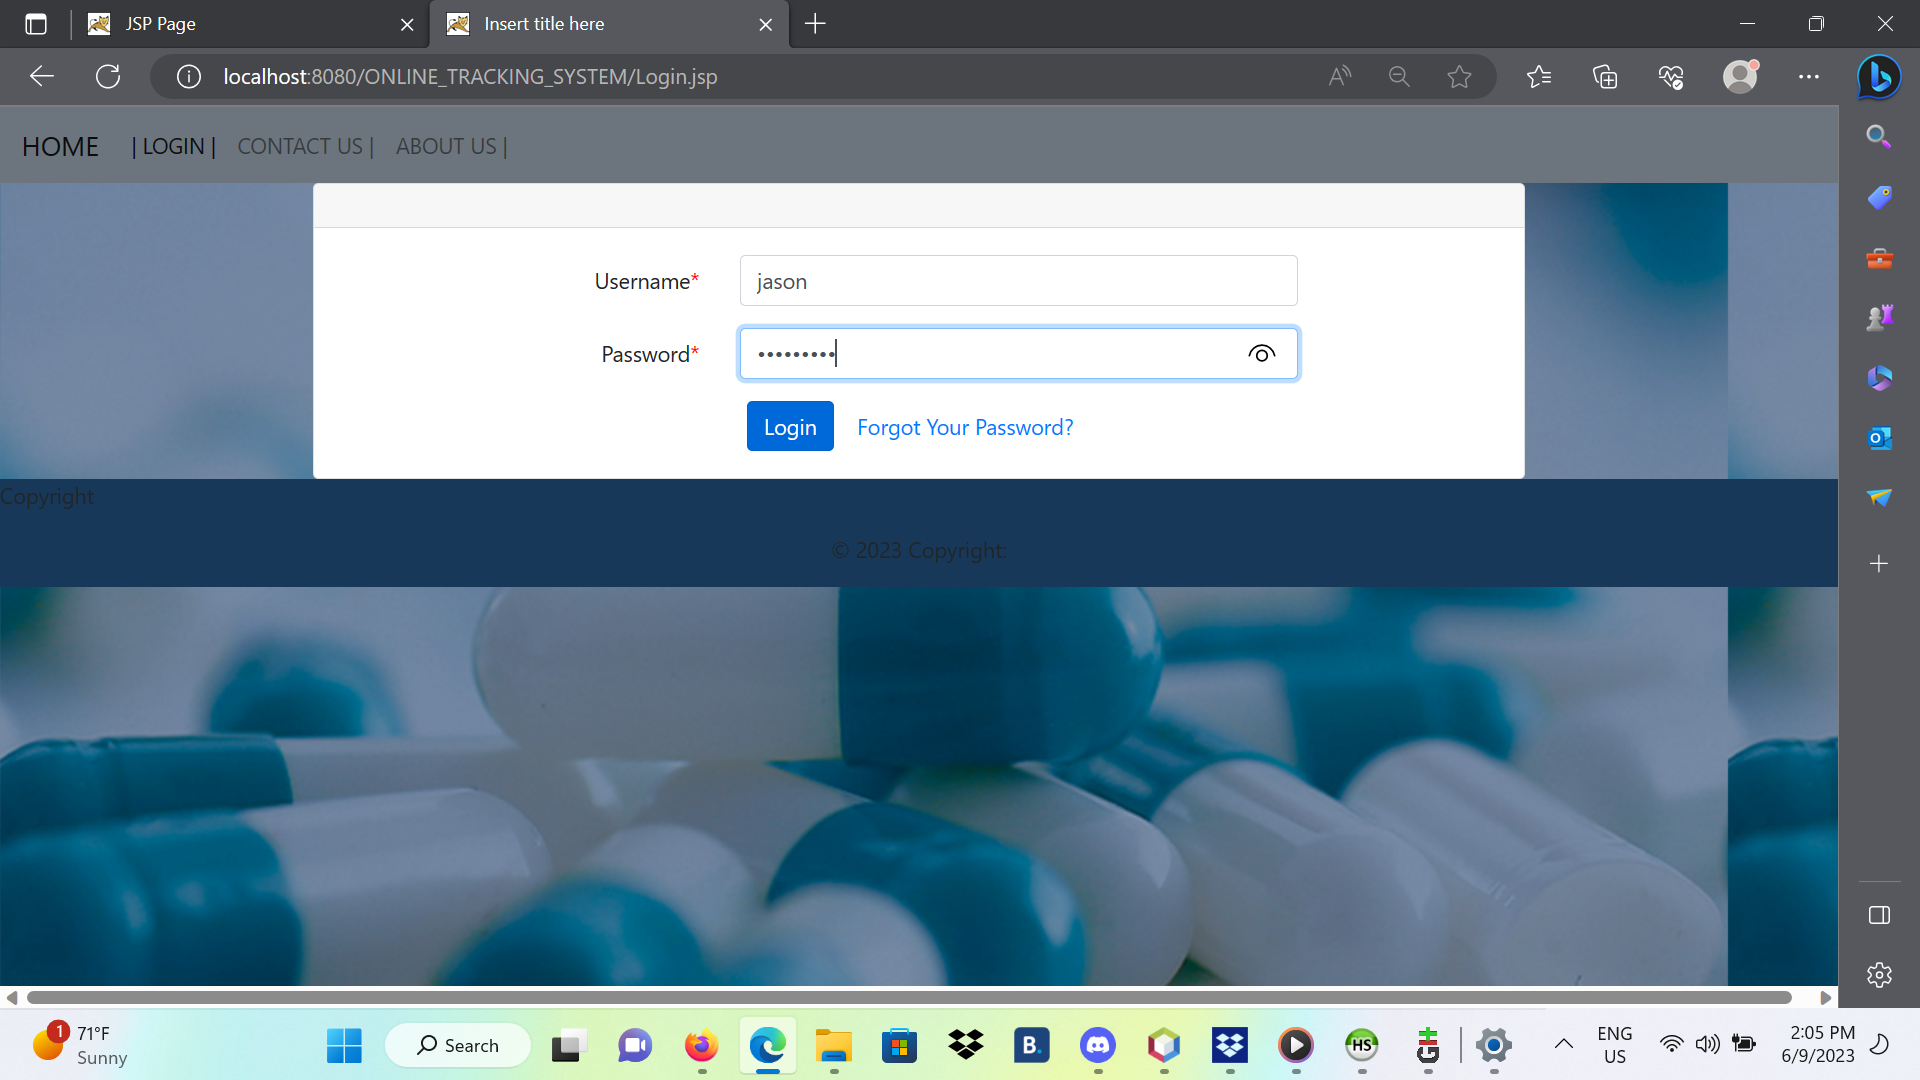This screenshot has height=1080, width=1920.
Task: Open Drop in the Edge sidebar
Action: click(1878, 498)
